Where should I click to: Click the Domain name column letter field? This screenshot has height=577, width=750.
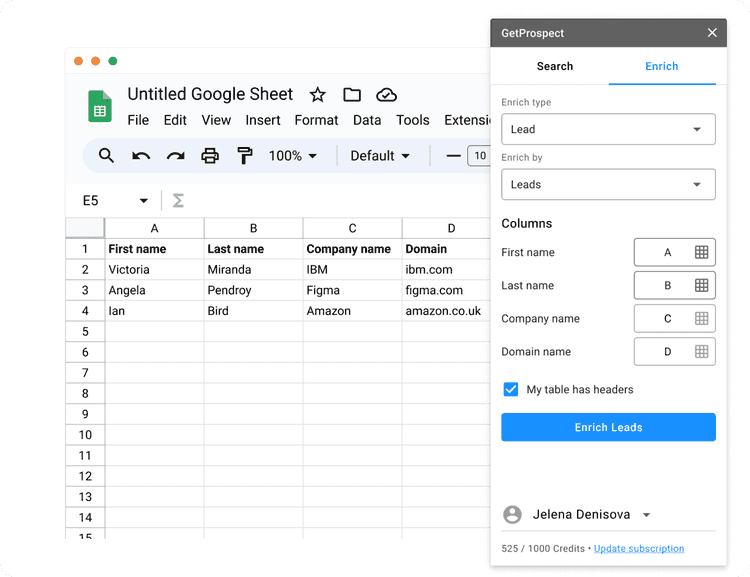click(x=674, y=352)
